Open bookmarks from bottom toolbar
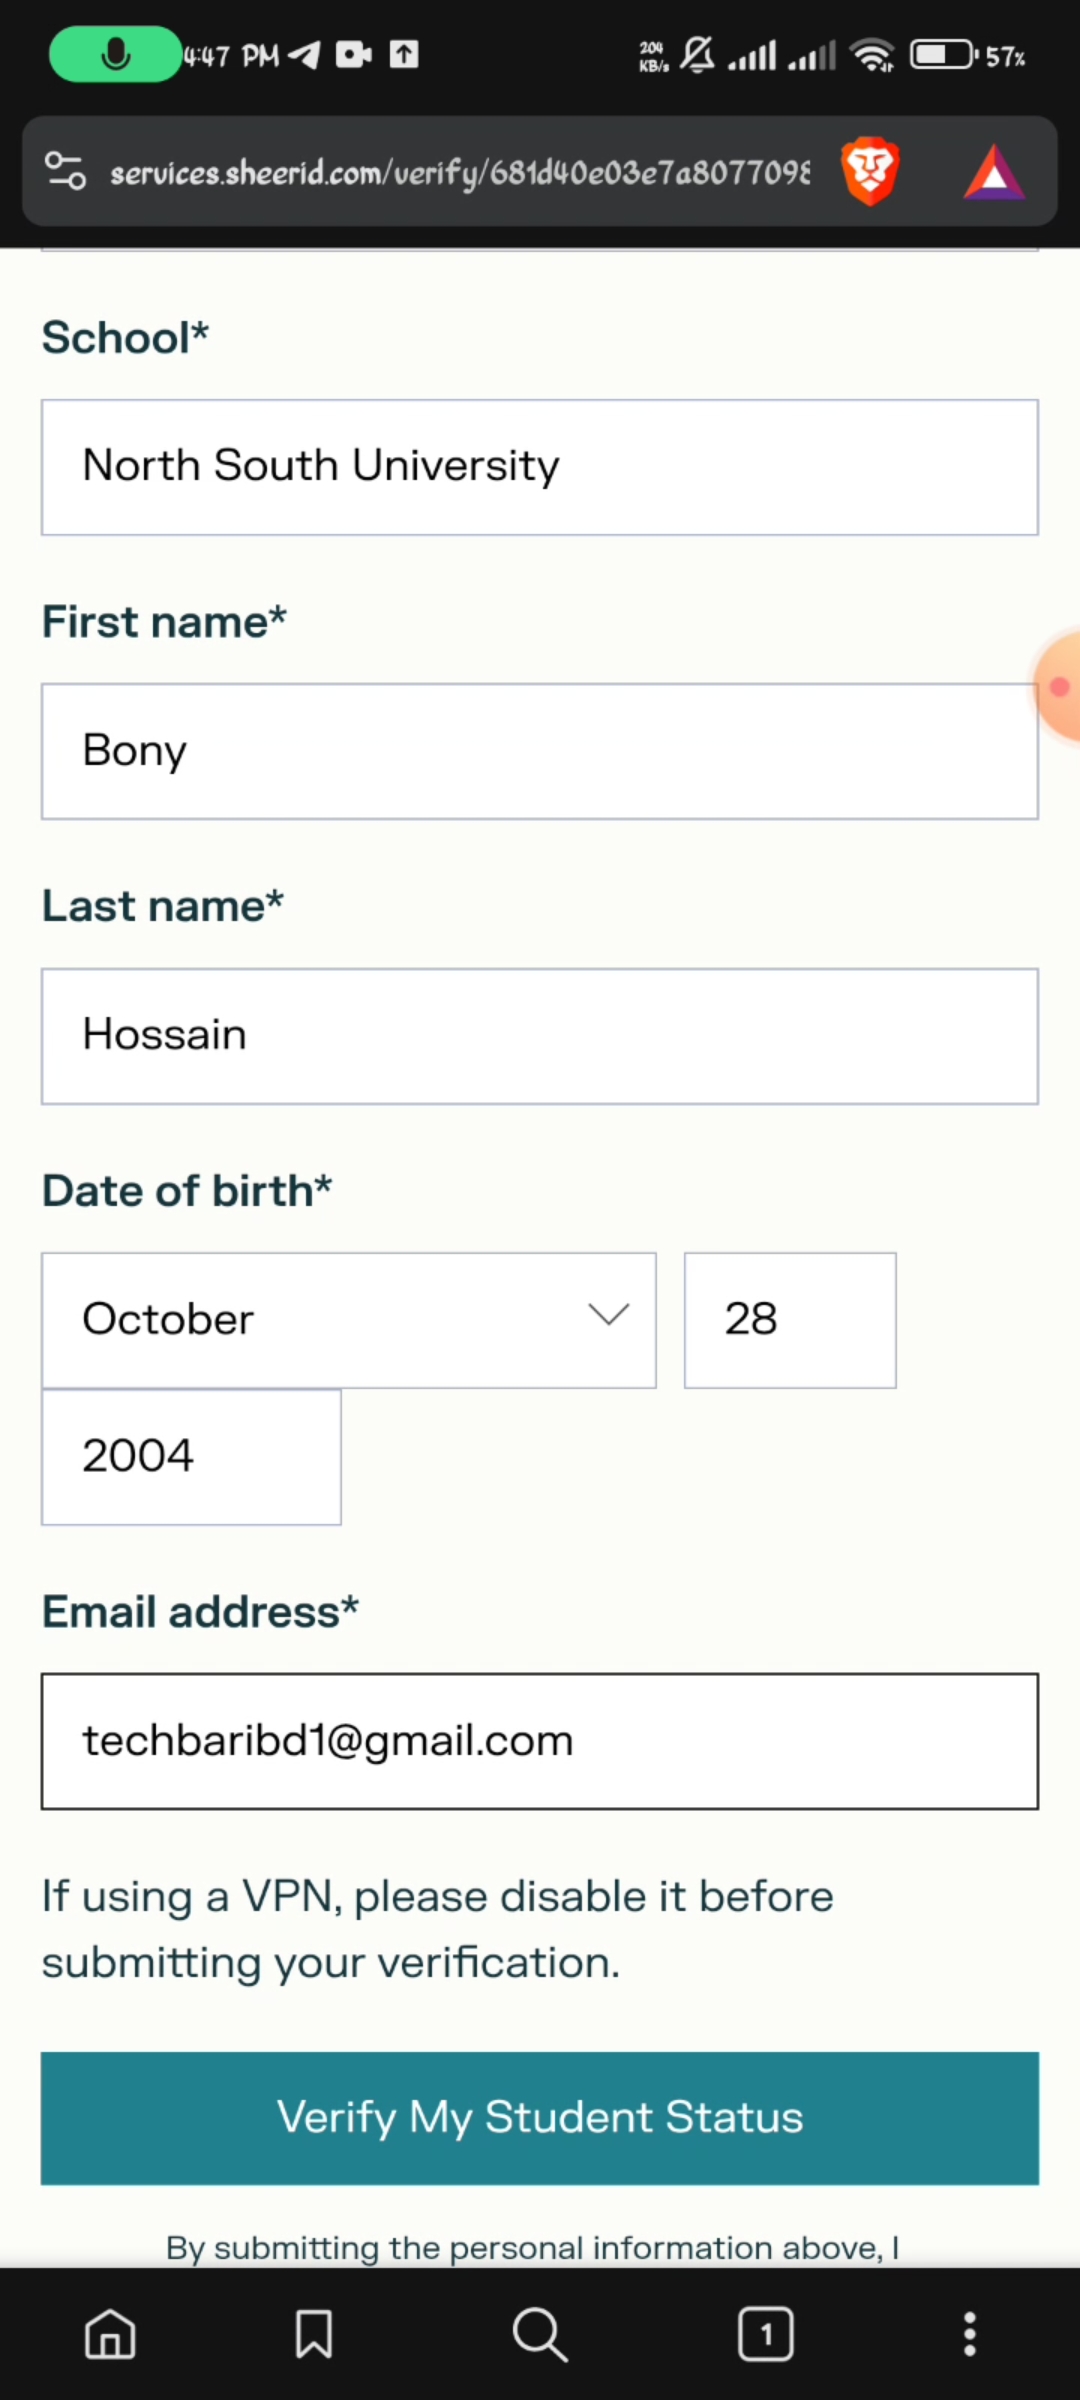The width and height of the screenshot is (1080, 2400). pos(313,2334)
